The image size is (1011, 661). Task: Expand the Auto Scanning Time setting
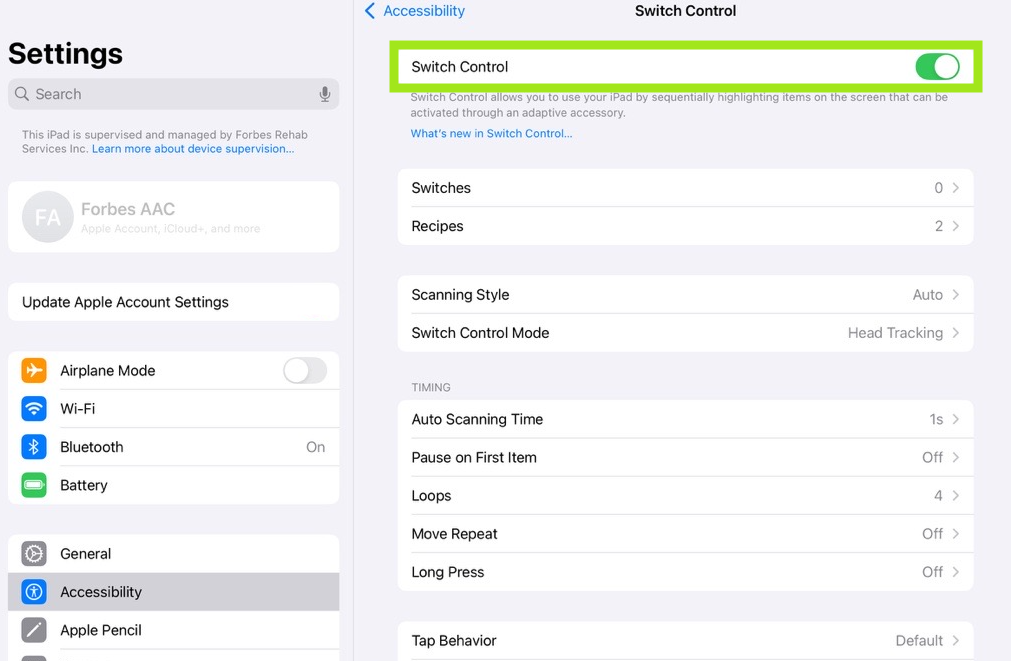click(x=685, y=419)
